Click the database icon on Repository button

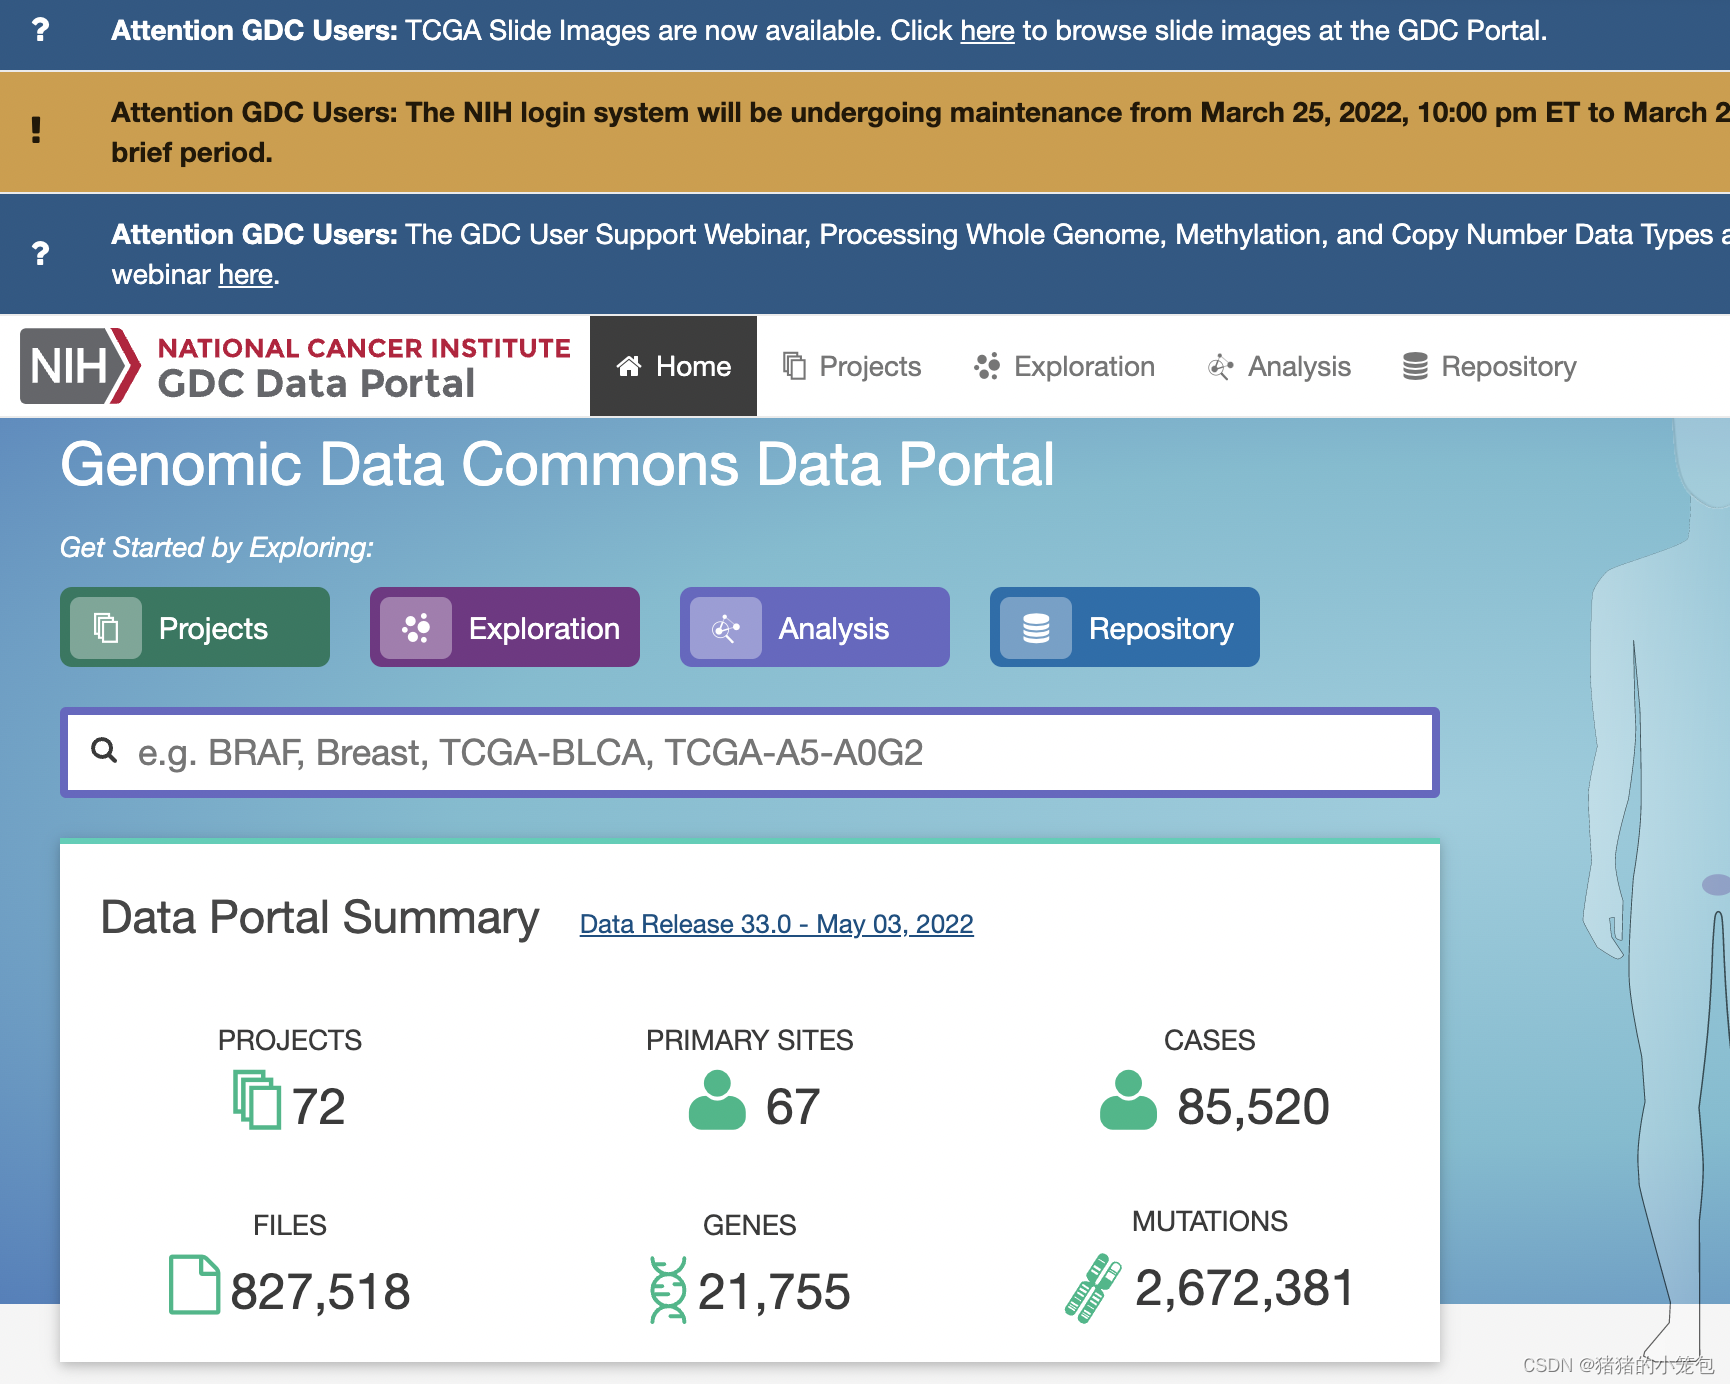1036,628
